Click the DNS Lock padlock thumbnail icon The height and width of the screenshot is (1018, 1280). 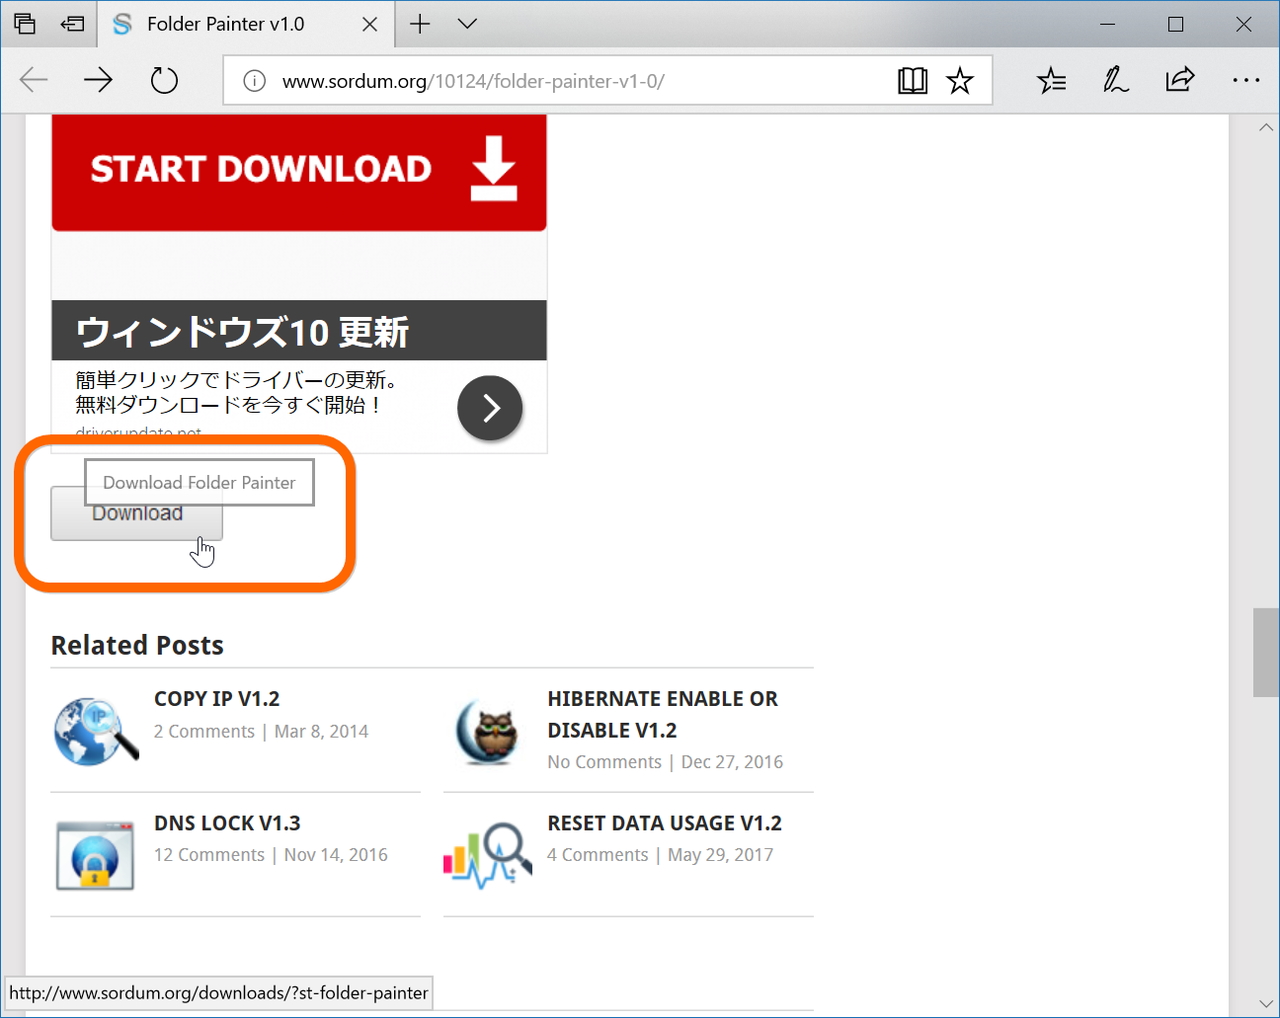[94, 855]
